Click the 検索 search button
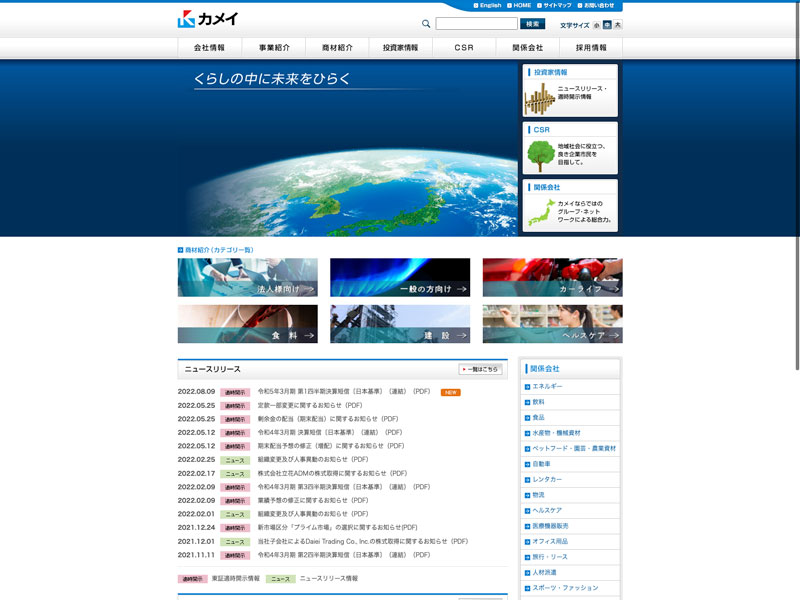This screenshot has width=800, height=600. 533,24
